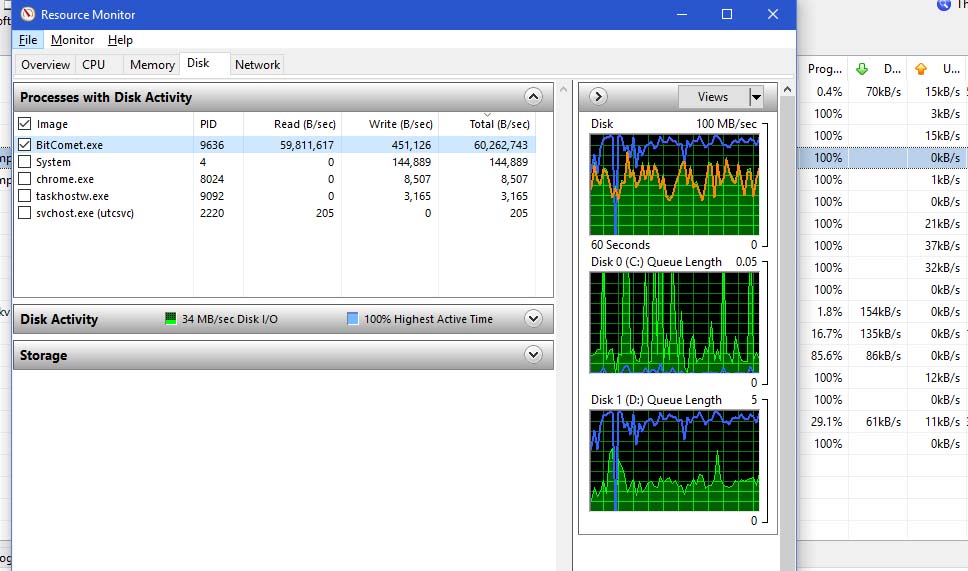Switch to the CPU tab
968x571 pixels.
coord(93,64)
